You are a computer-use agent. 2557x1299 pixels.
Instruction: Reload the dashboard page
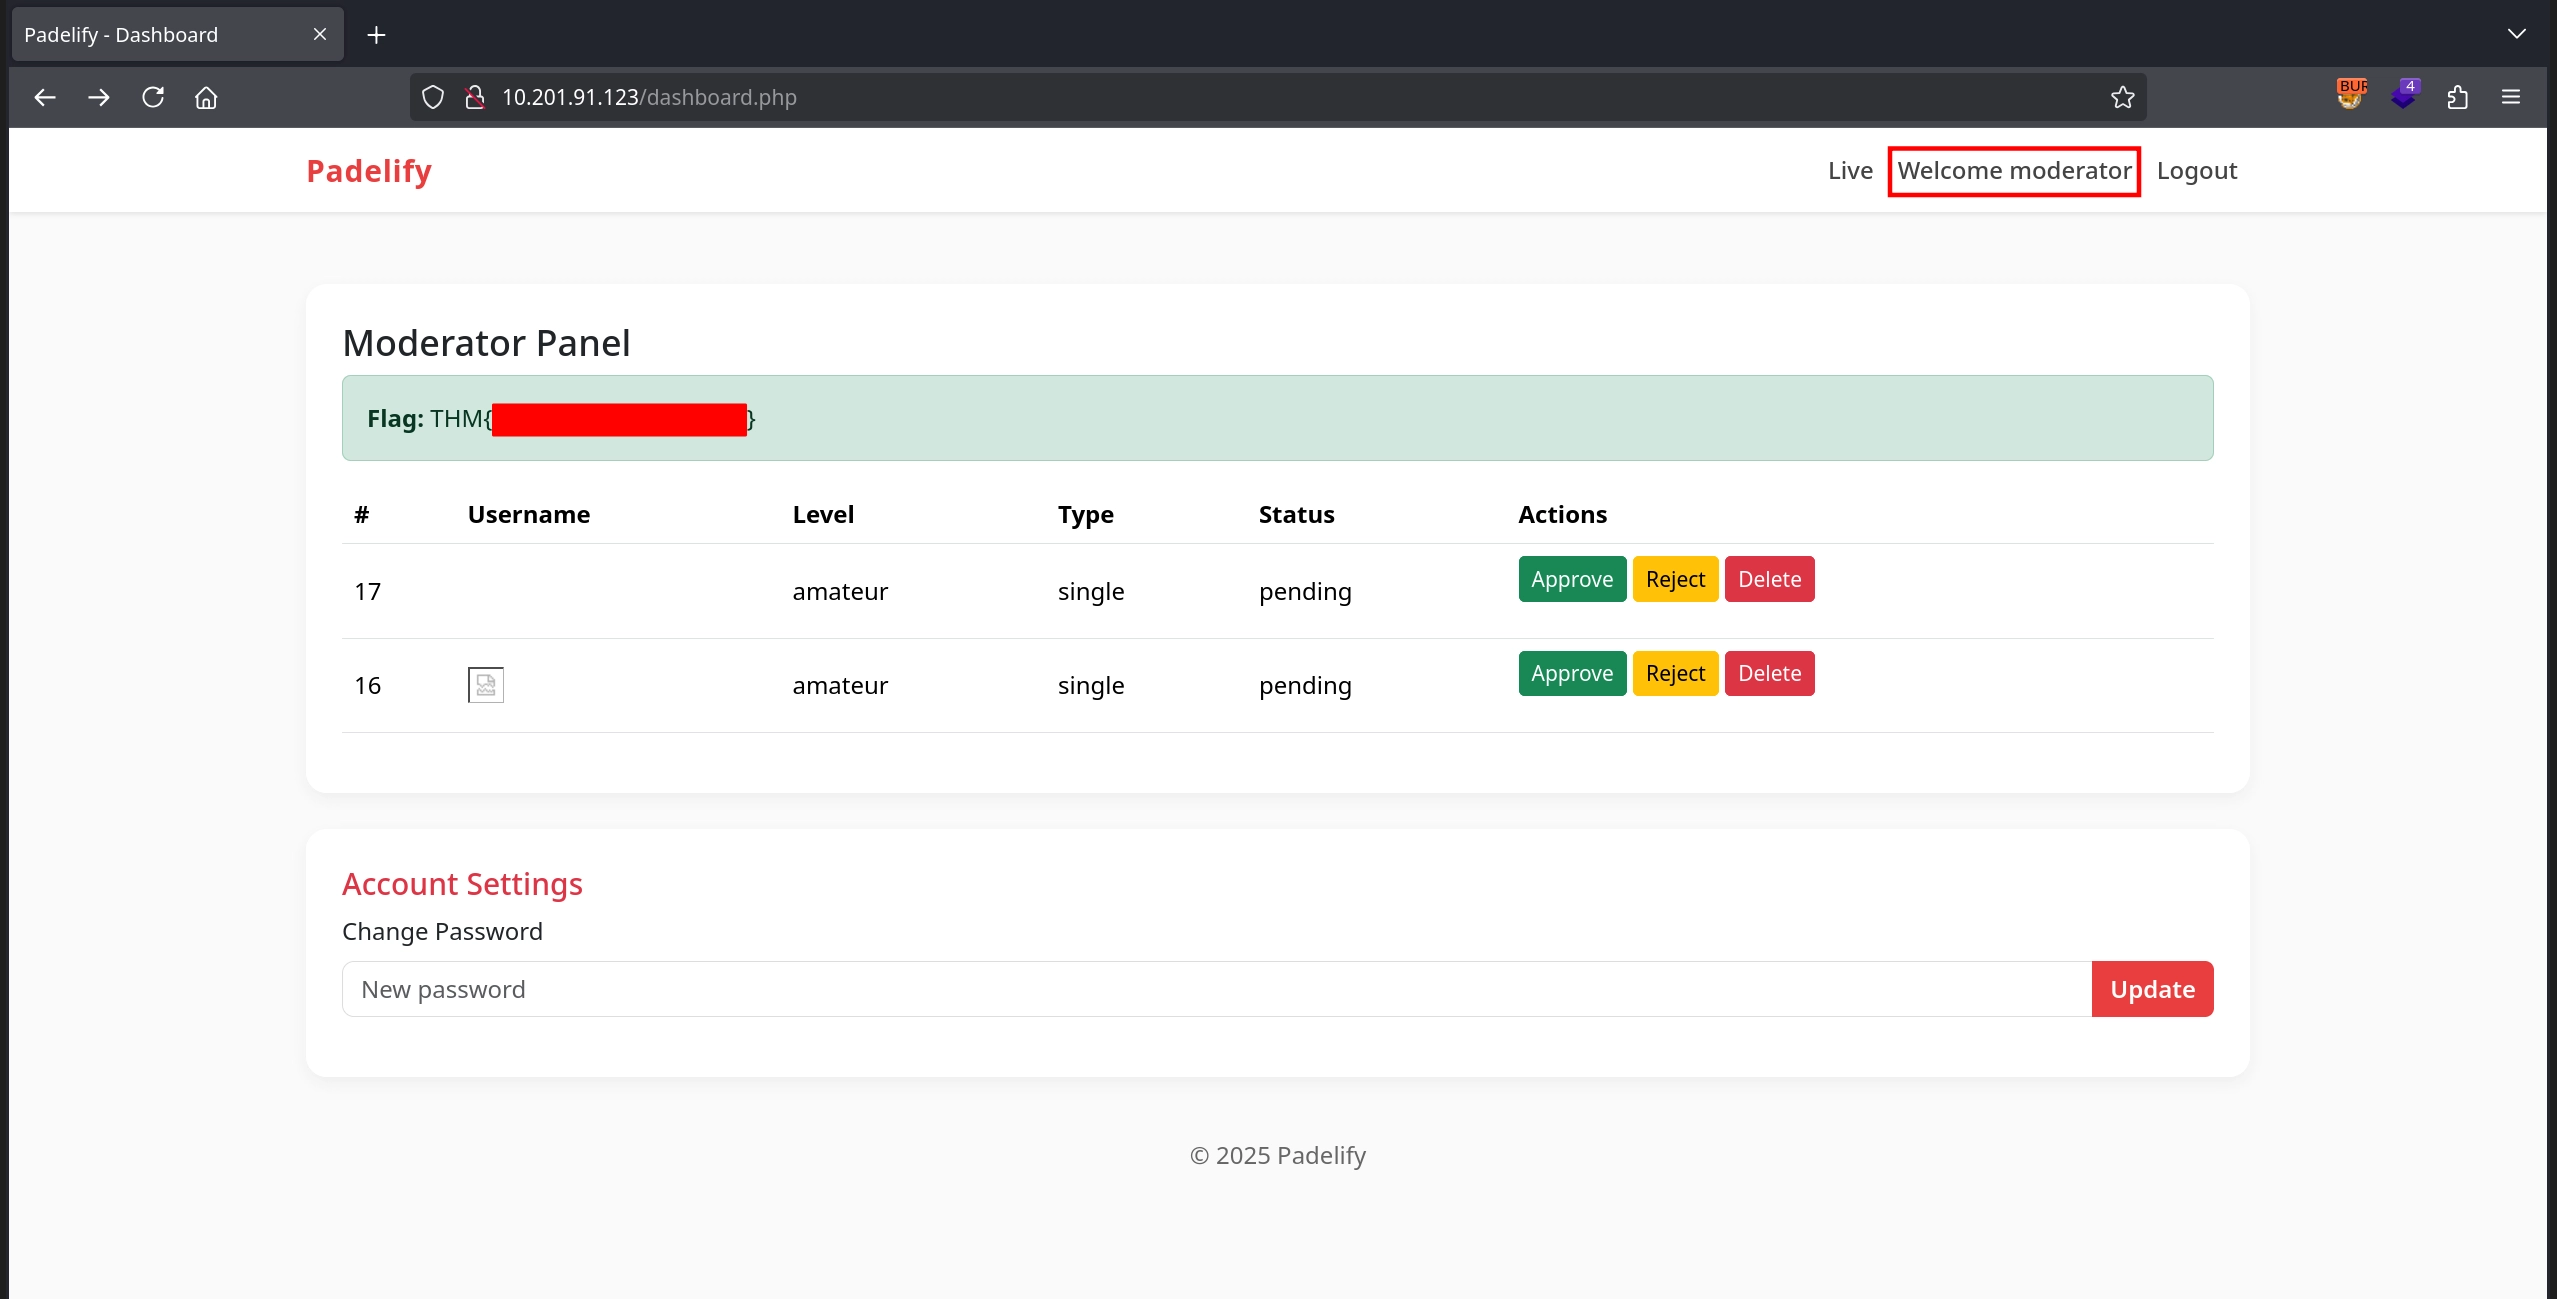click(x=153, y=97)
